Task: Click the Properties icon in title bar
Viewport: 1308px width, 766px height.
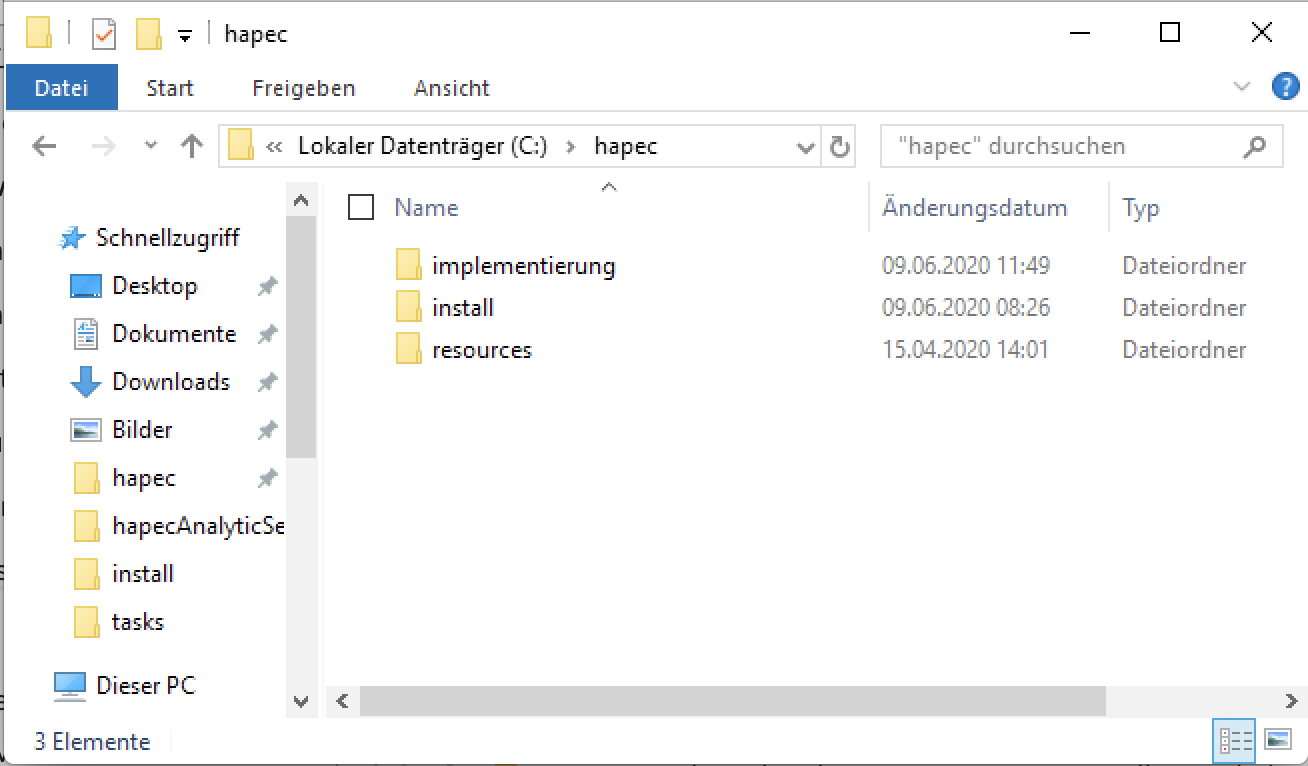Action: pyautogui.click(x=104, y=34)
